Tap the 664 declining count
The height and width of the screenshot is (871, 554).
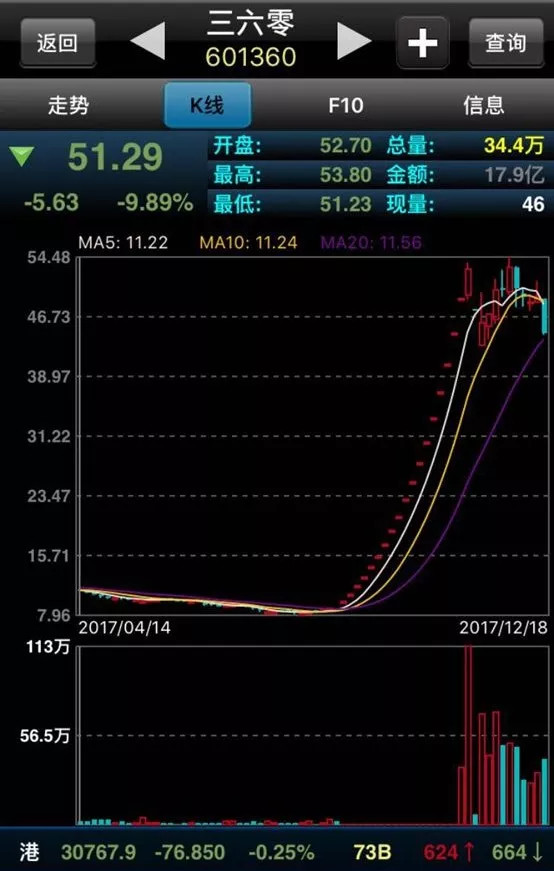point(518,852)
